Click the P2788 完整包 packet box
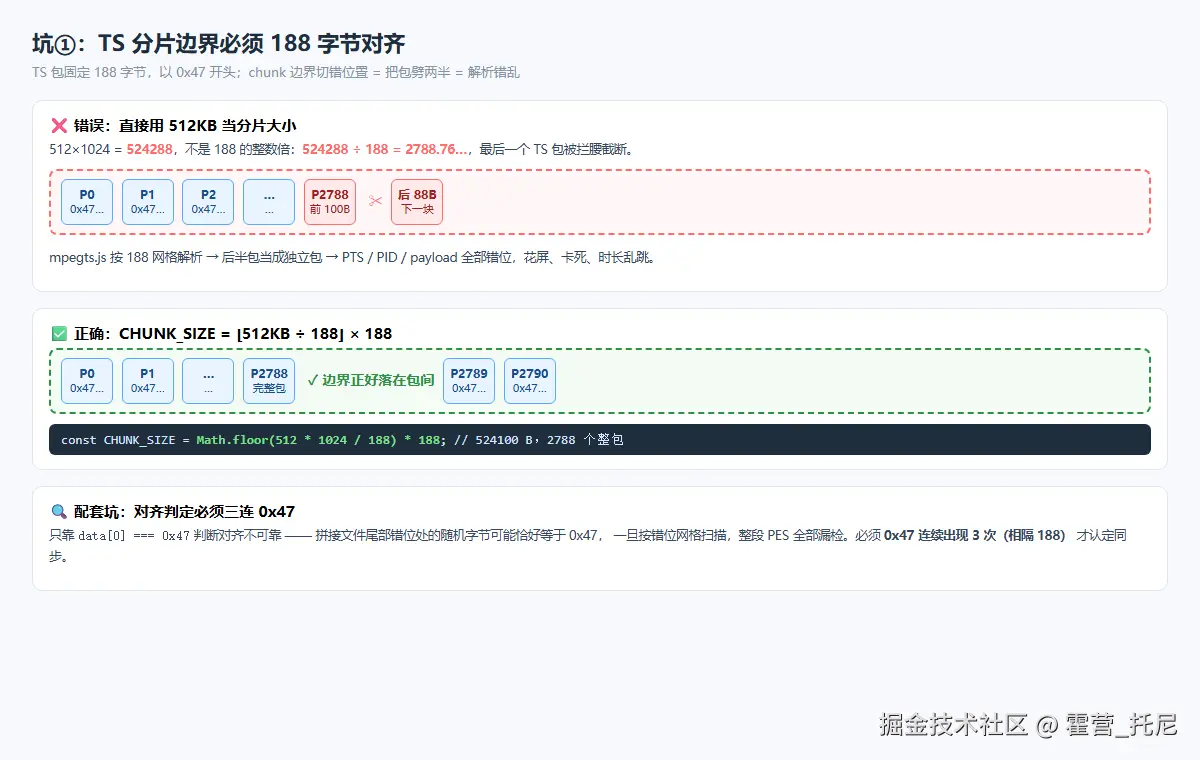Image resolution: width=1200 pixels, height=760 pixels. pos(269,381)
